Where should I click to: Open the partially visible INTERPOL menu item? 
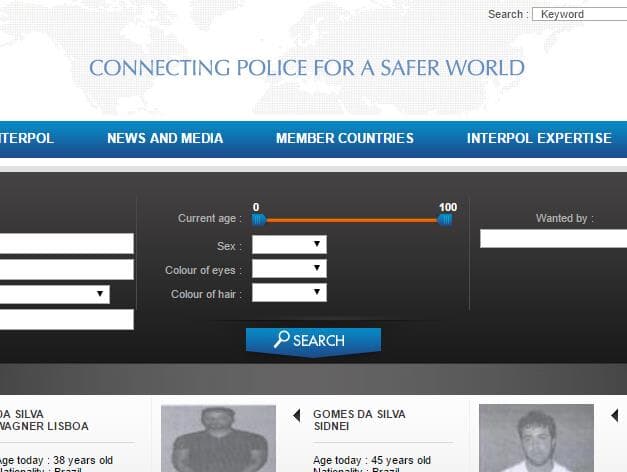(x=26, y=138)
